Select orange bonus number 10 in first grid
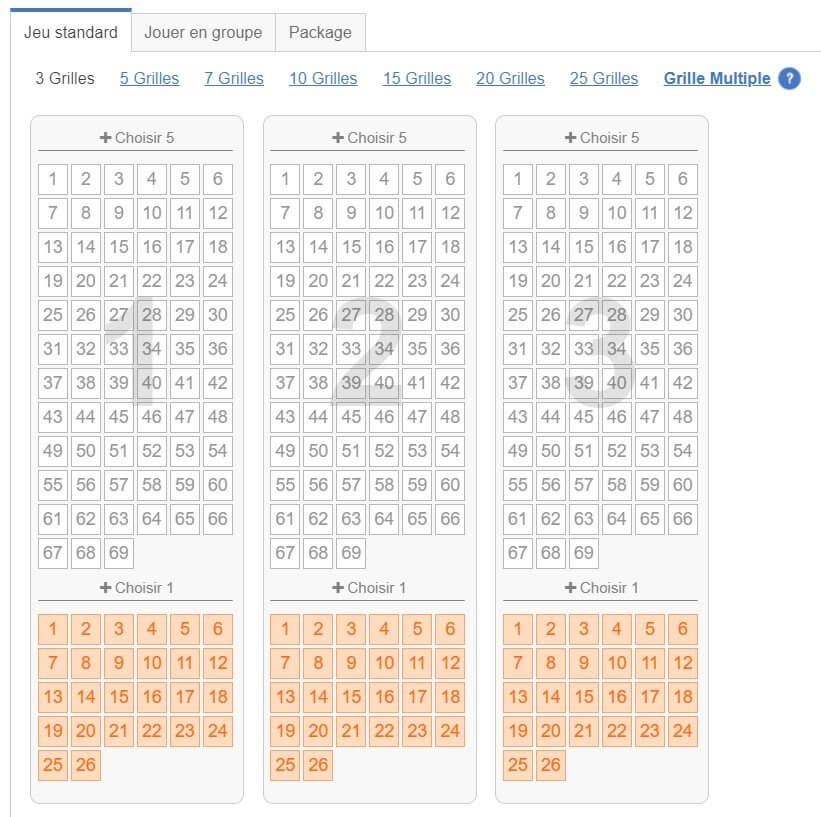The image size is (821, 817). pyautogui.click(x=152, y=663)
